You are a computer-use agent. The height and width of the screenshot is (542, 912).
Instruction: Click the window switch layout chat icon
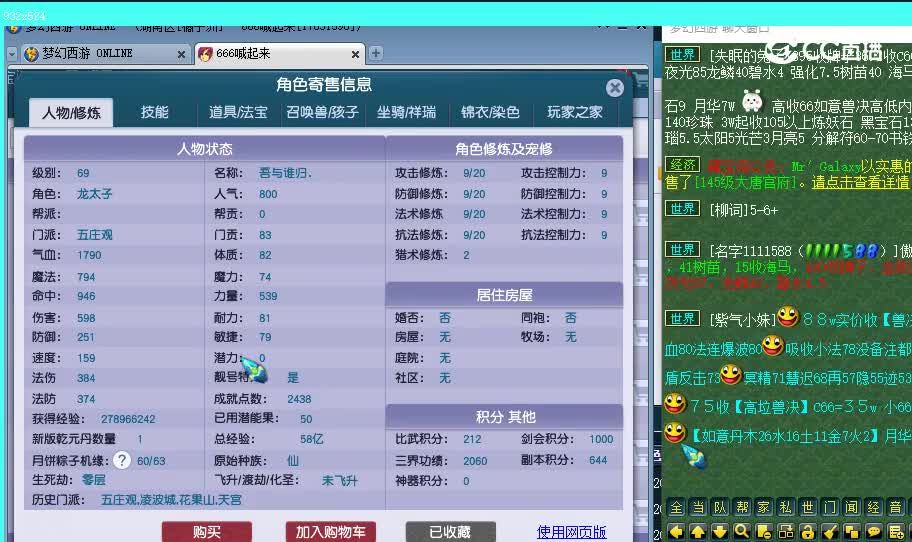(786, 532)
